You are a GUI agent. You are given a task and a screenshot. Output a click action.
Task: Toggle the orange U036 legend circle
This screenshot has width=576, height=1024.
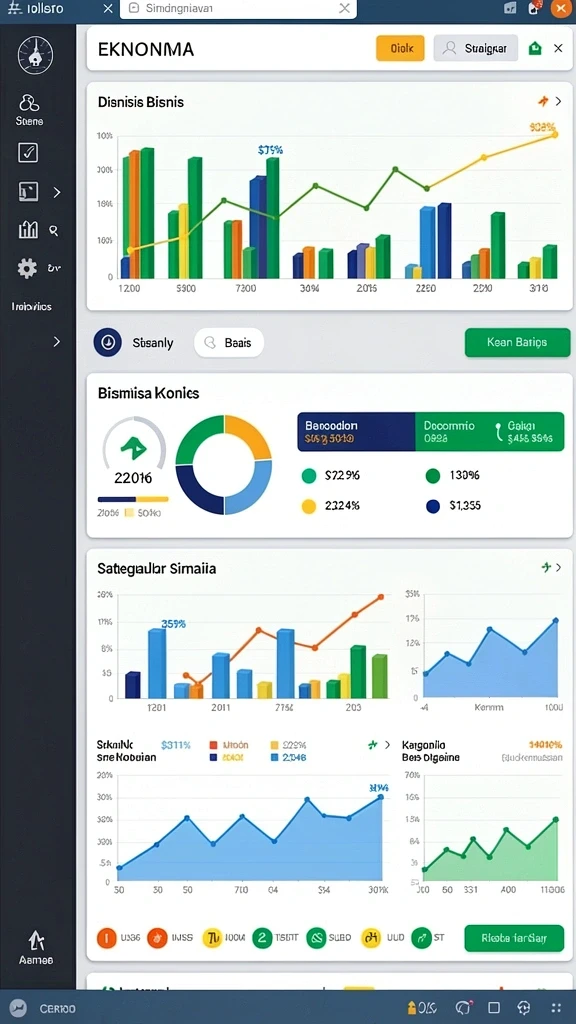point(106,938)
